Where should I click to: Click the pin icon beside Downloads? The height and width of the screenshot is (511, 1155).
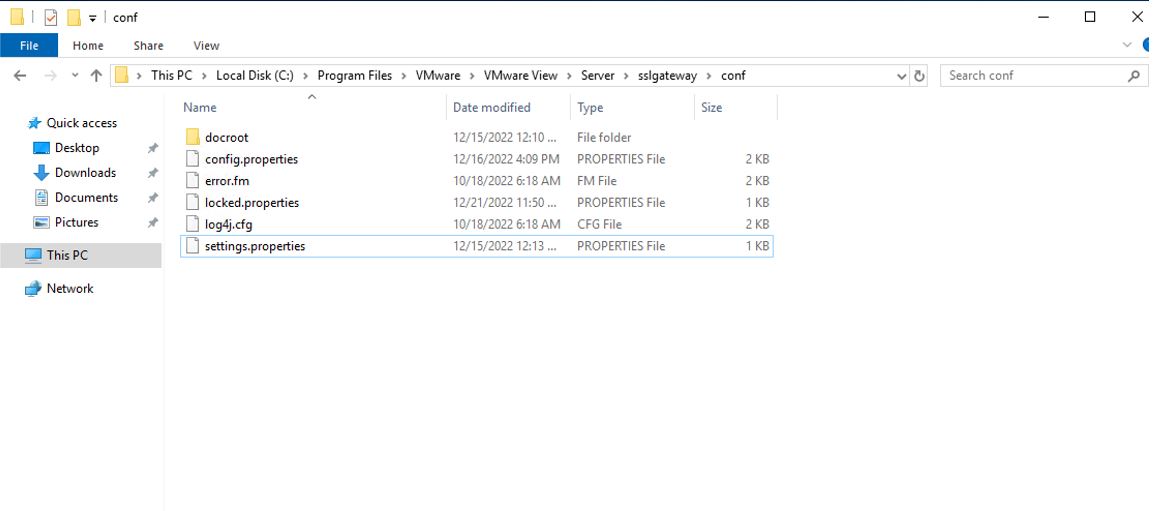point(152,173)
